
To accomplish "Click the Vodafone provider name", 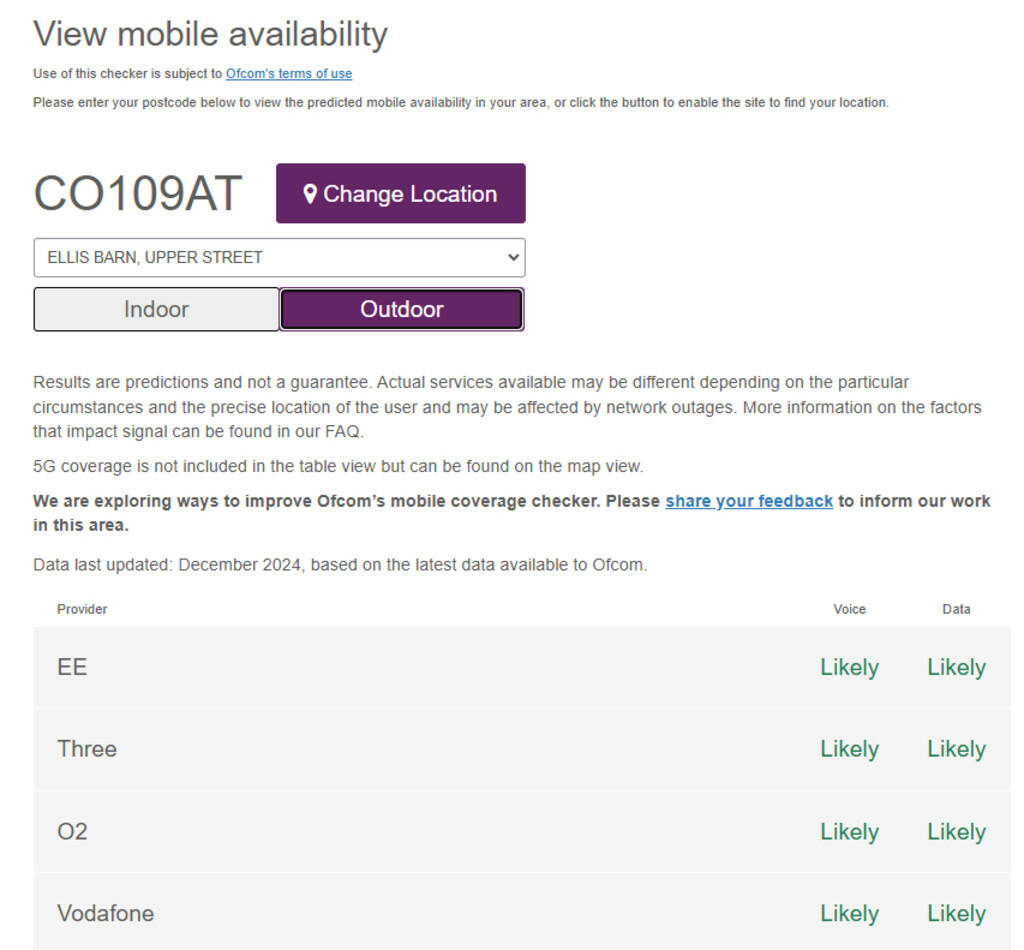I will [105, 913].
